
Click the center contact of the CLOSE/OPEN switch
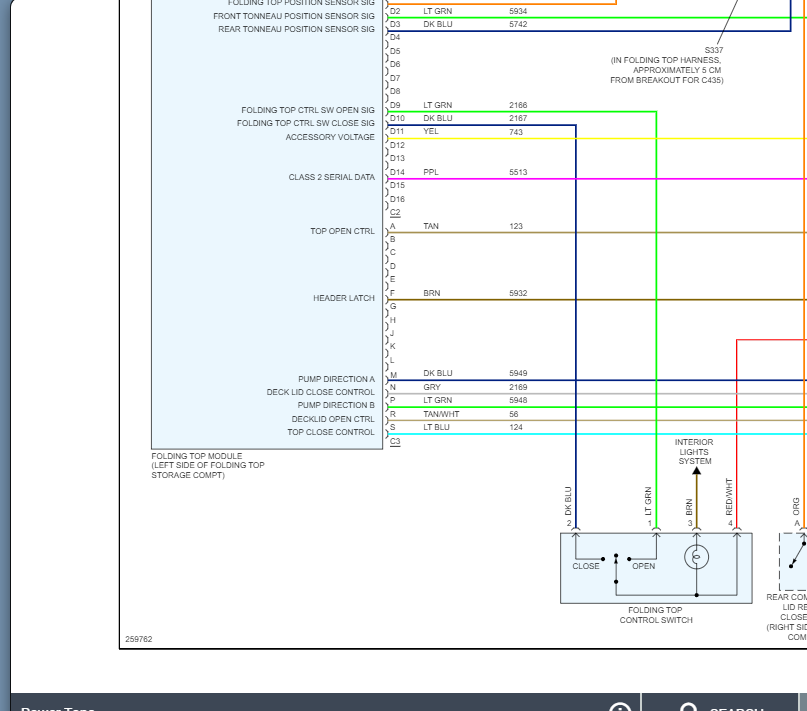tap(616, 557)
